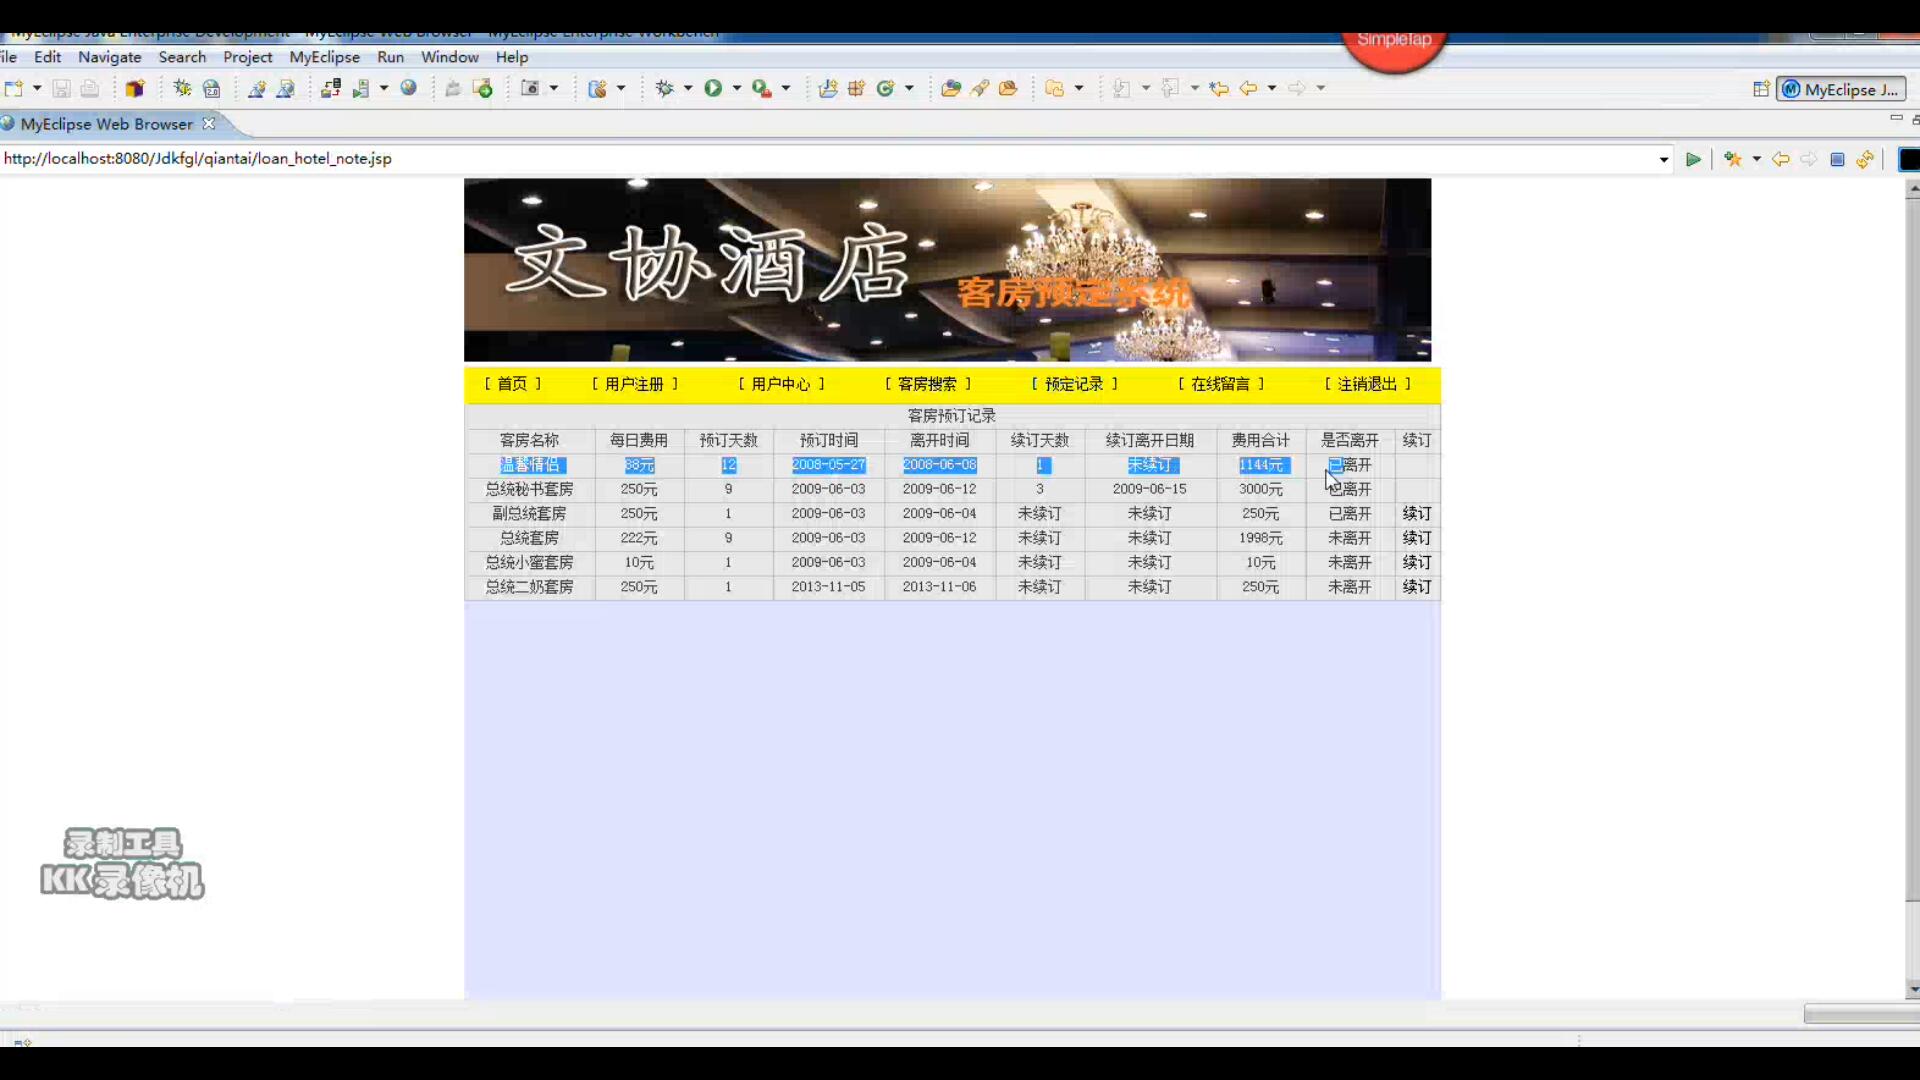The width and height of the screenshot is (1920, 1080).
Task: Expand the Run dropdown arrow
Action: 737,88
